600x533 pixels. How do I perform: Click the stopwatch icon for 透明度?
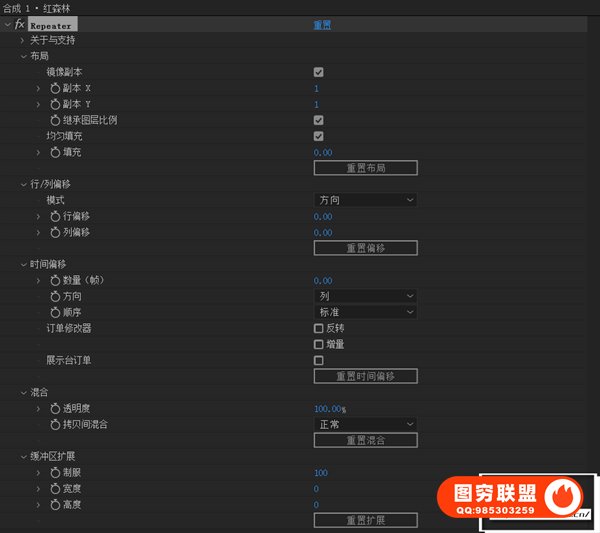[x=55, y=409]
